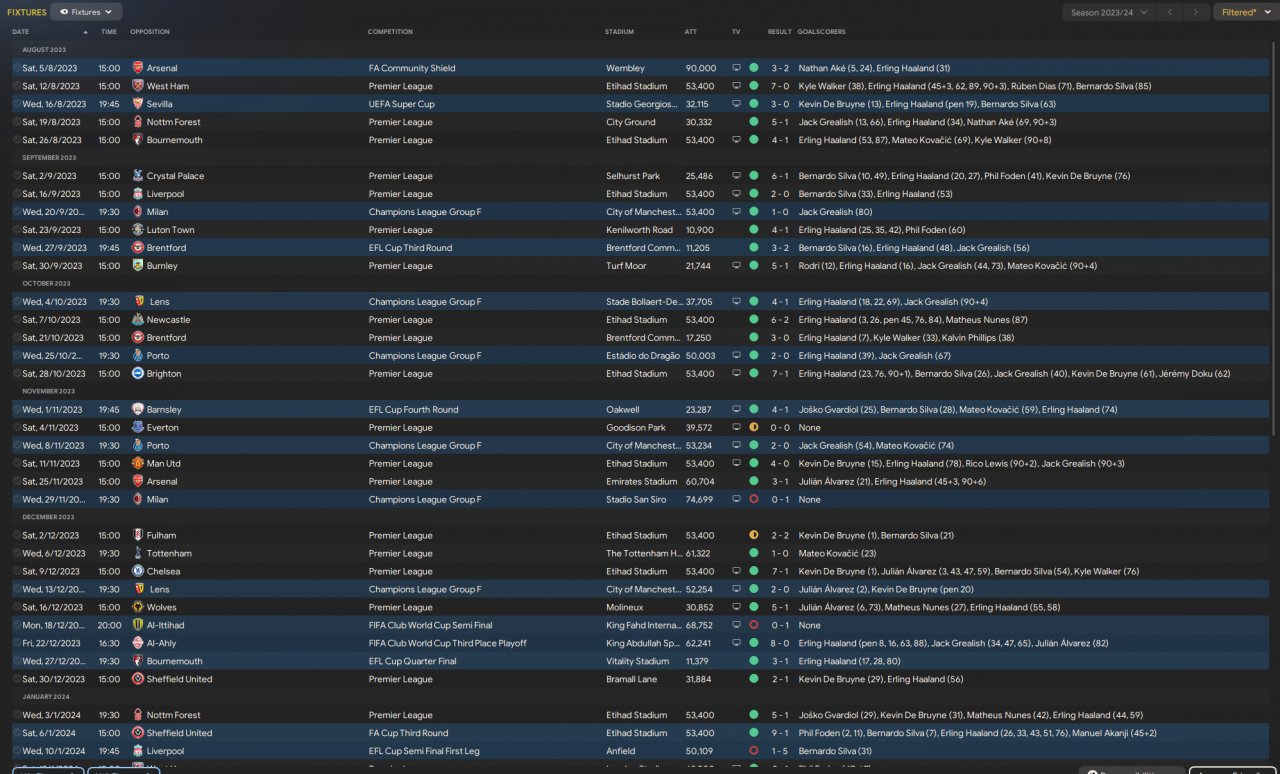Click the West Ham club badge
This screenshot has height=774, width=1280.
138,86
